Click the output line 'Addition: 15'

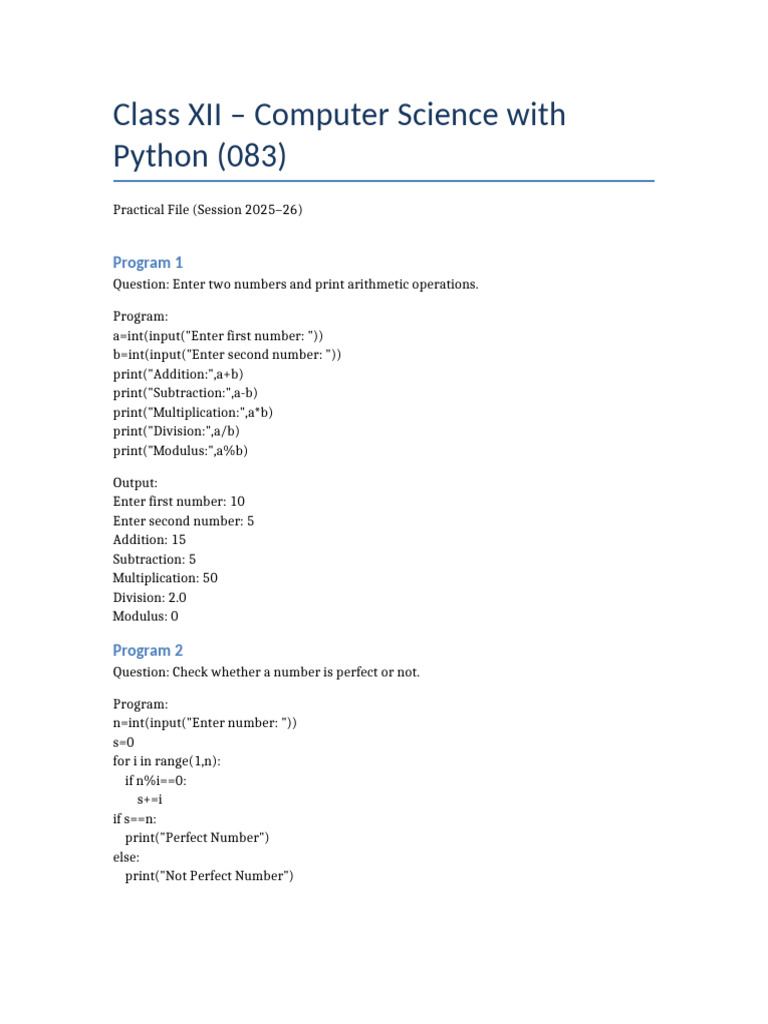(x=150, y=540)
